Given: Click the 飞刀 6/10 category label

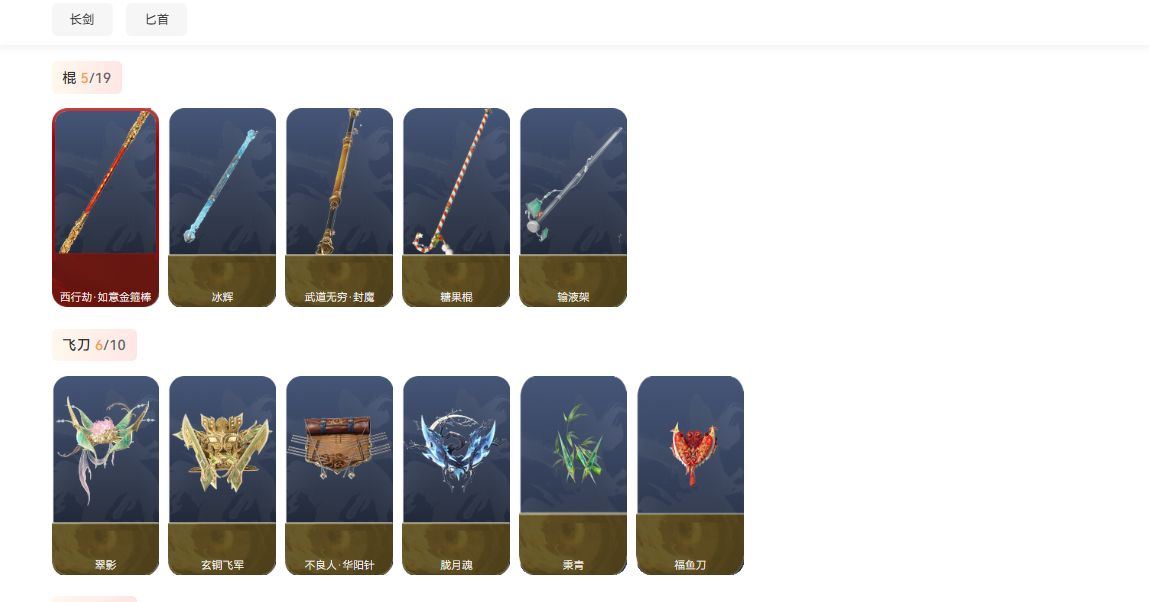Looking at the screenshot, I should tap(94, 345).
